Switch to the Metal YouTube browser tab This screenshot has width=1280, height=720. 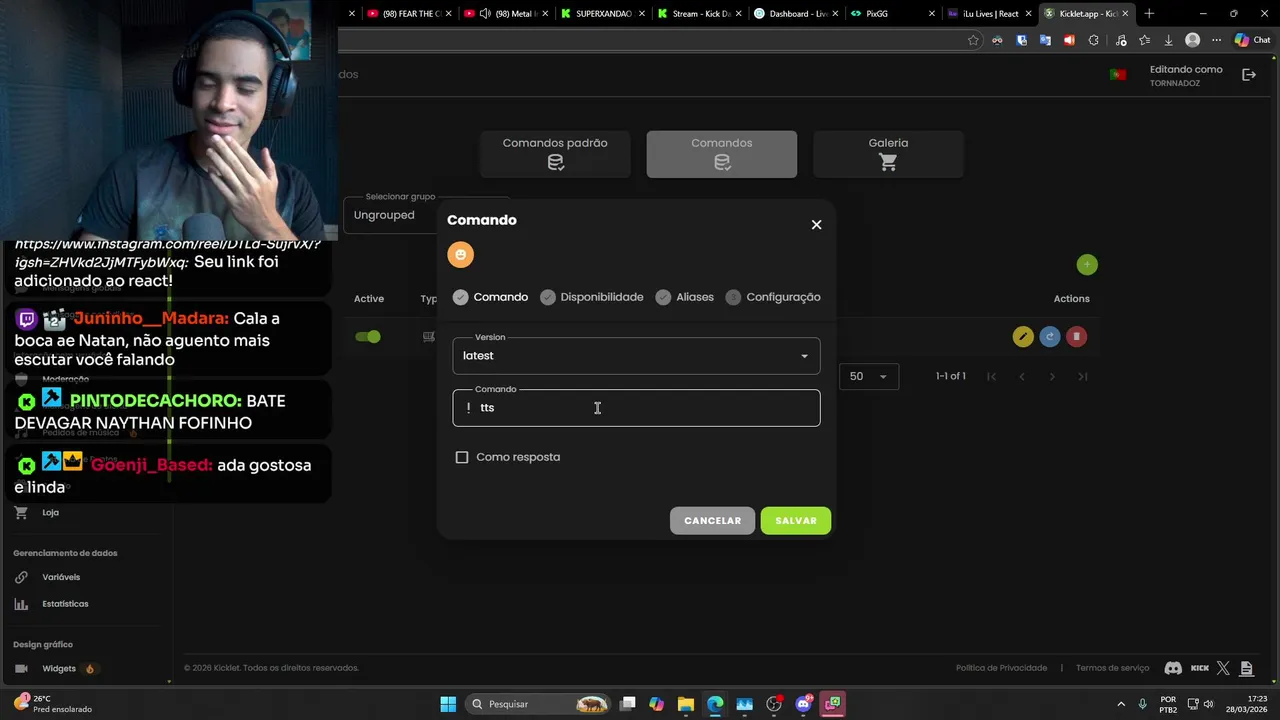(505, 14)
